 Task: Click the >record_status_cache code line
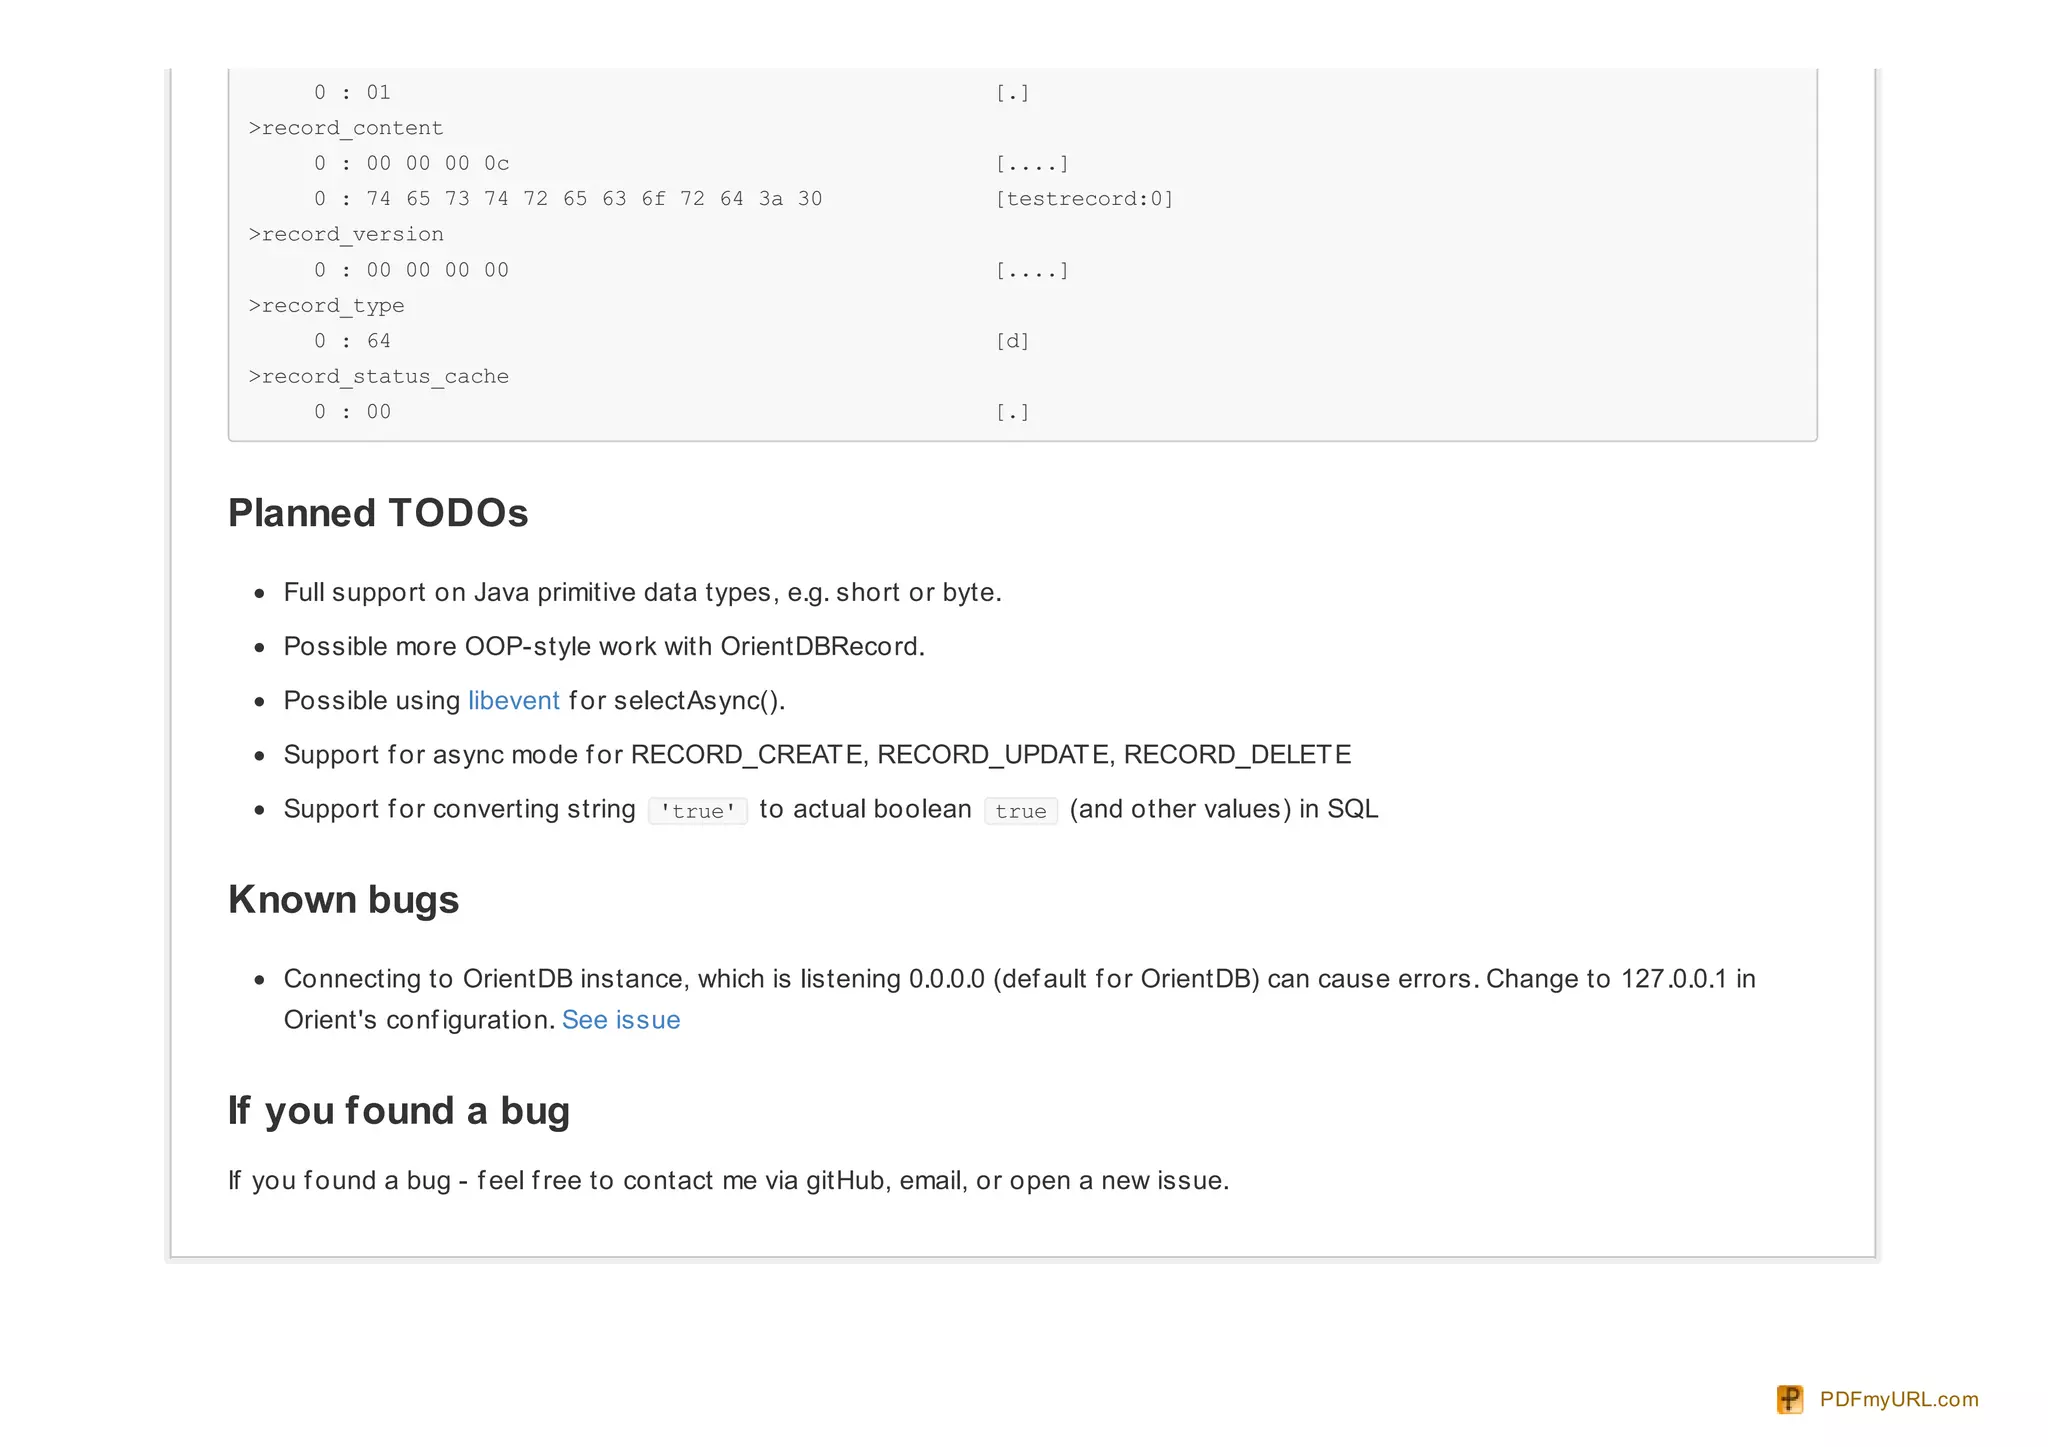tap(378, 376)
